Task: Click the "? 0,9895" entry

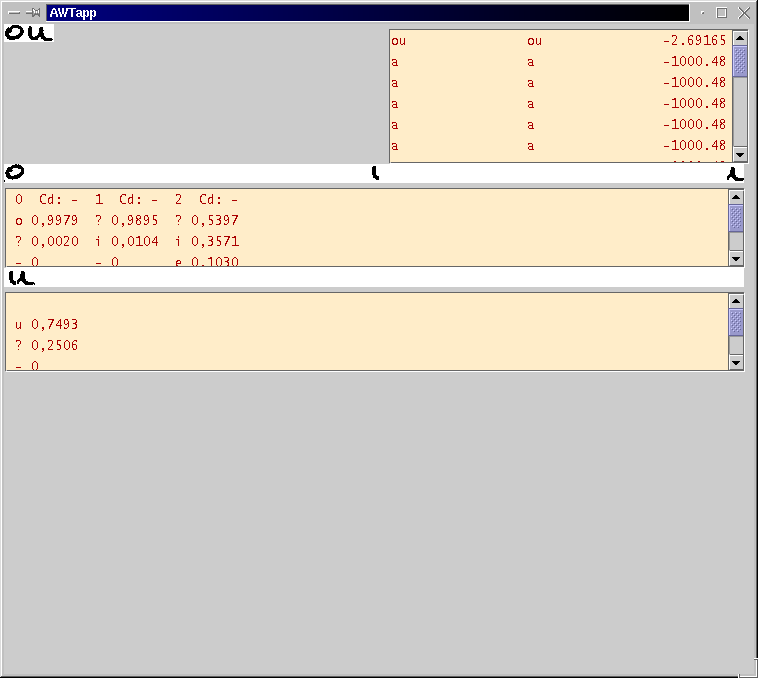Action: 126,220
